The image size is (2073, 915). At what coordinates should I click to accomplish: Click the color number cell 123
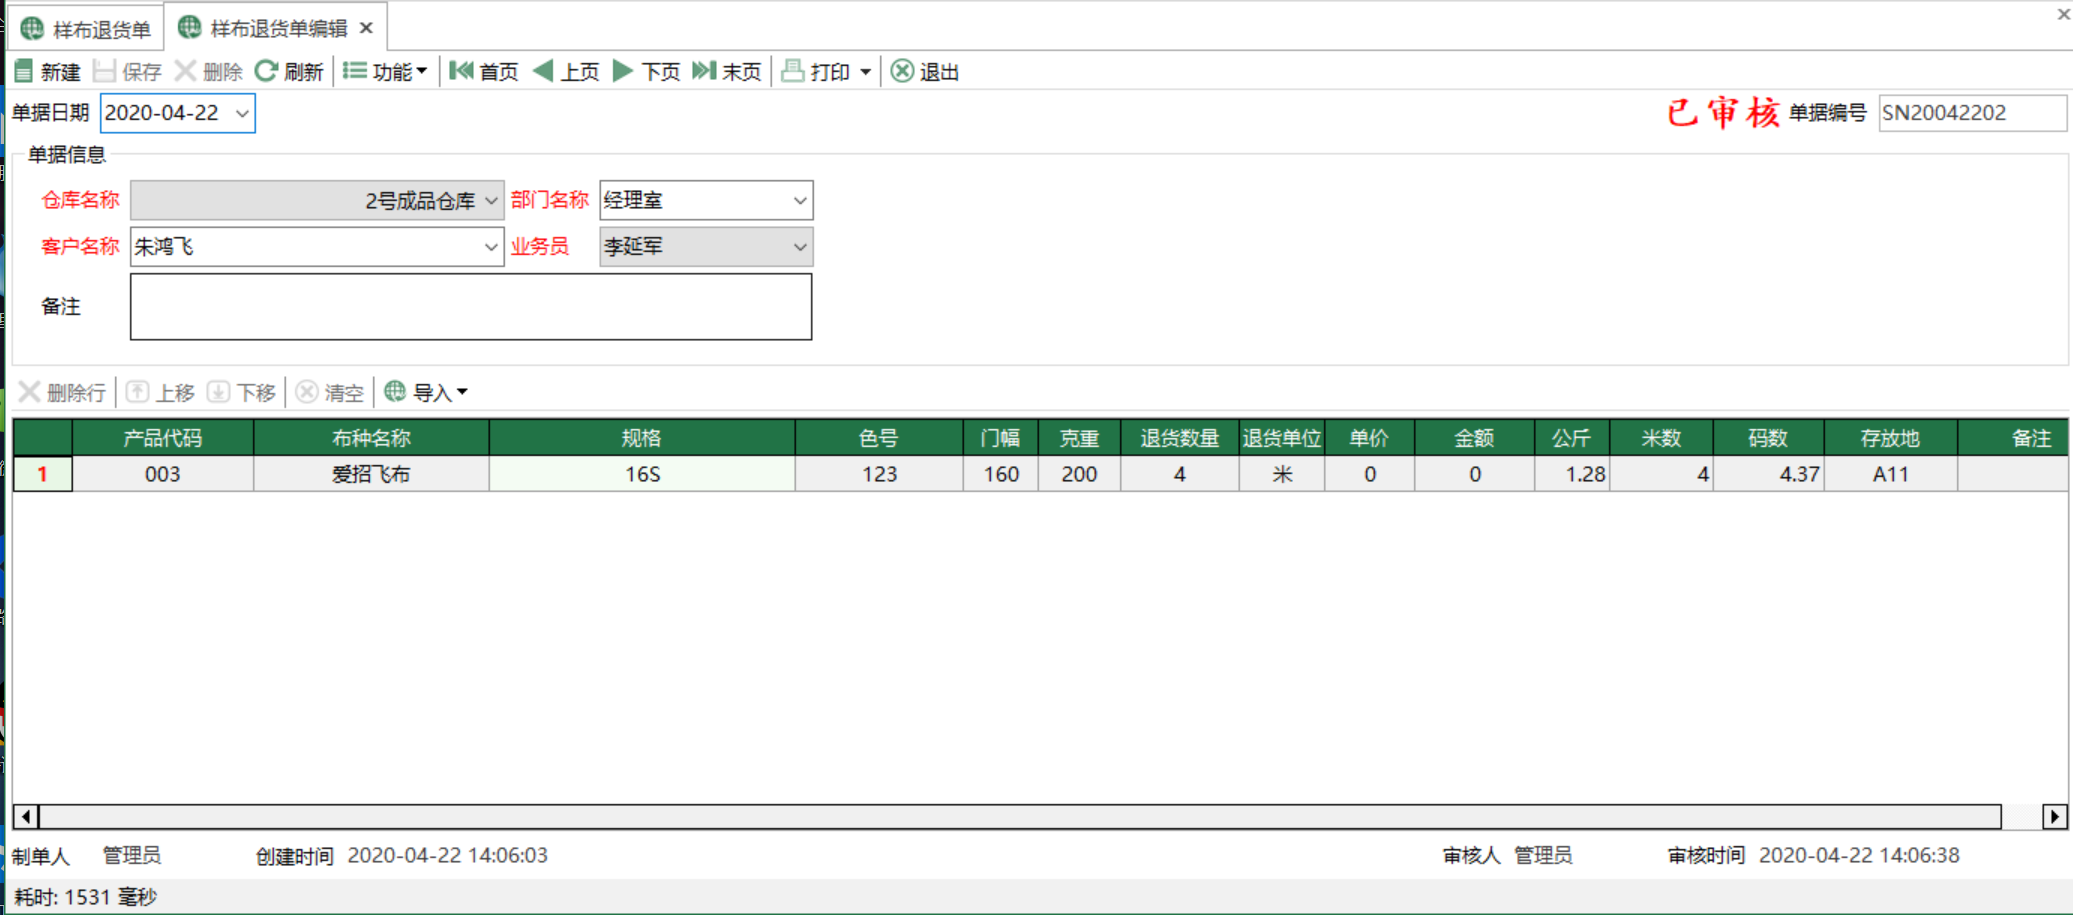pos(879,474)
